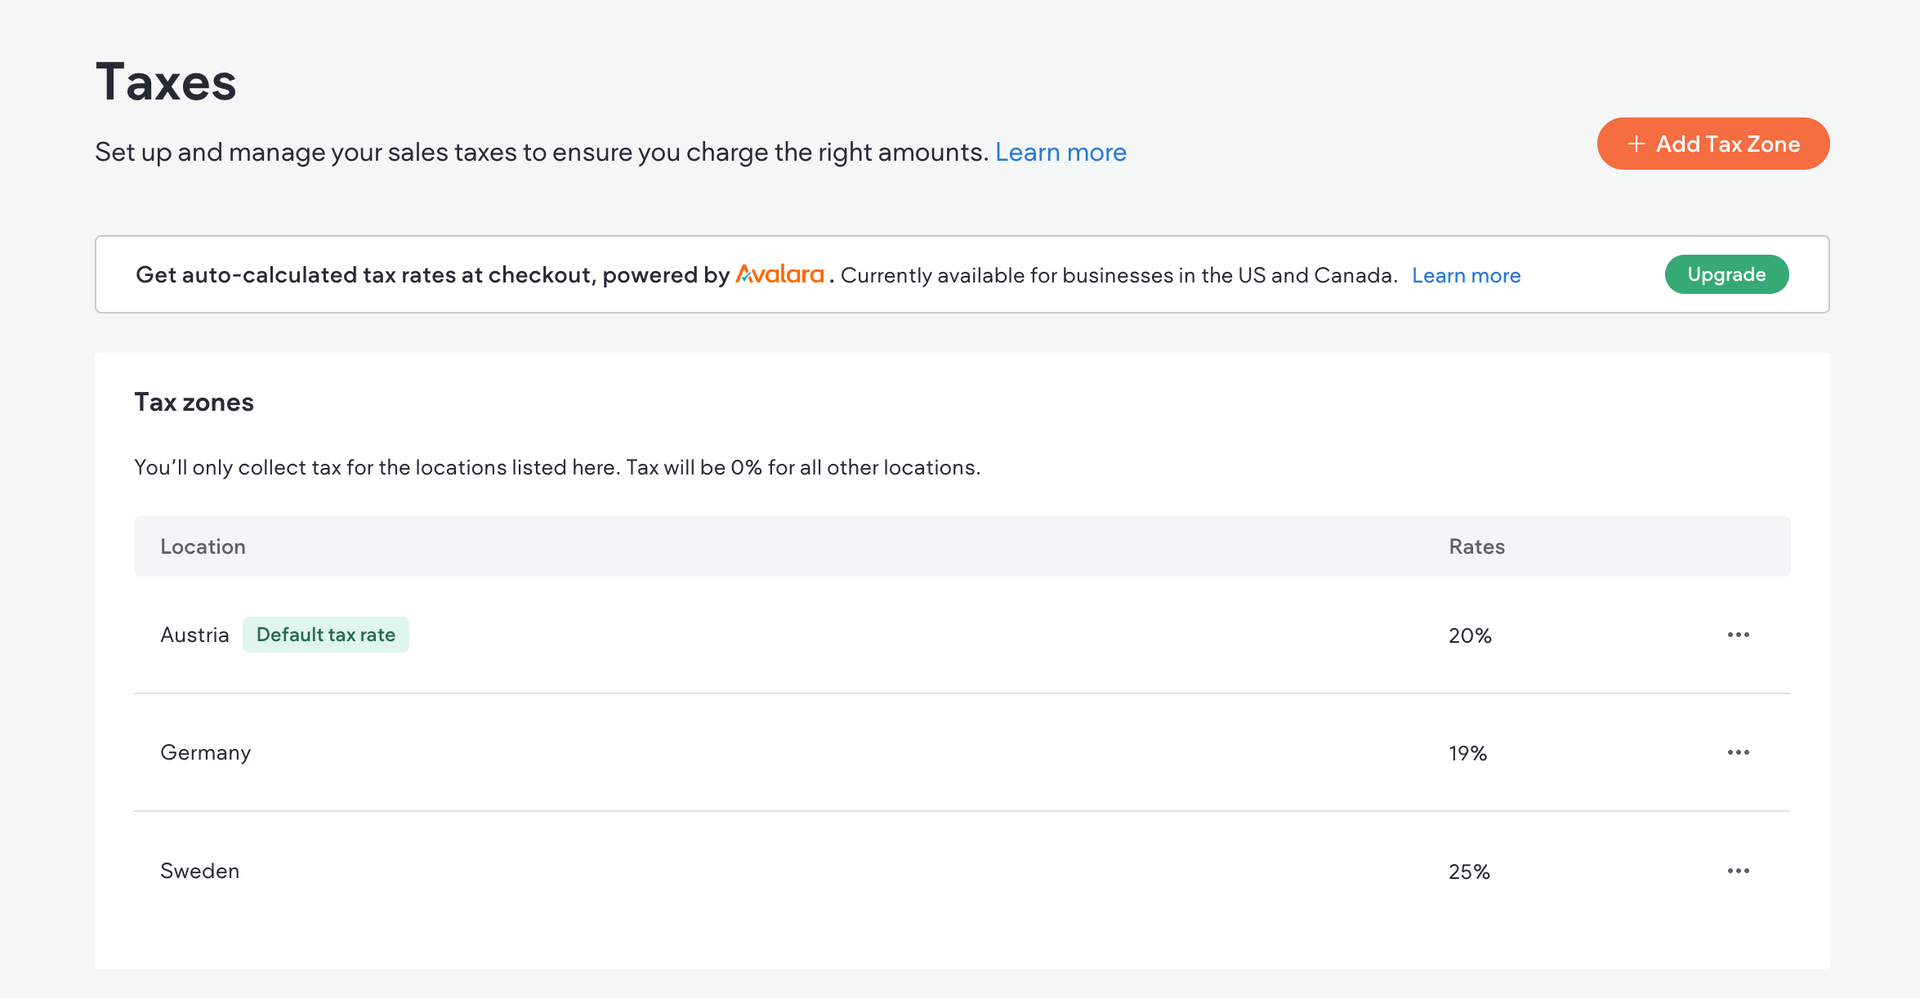Open the Learn more link below Taxes heading

1060,152
